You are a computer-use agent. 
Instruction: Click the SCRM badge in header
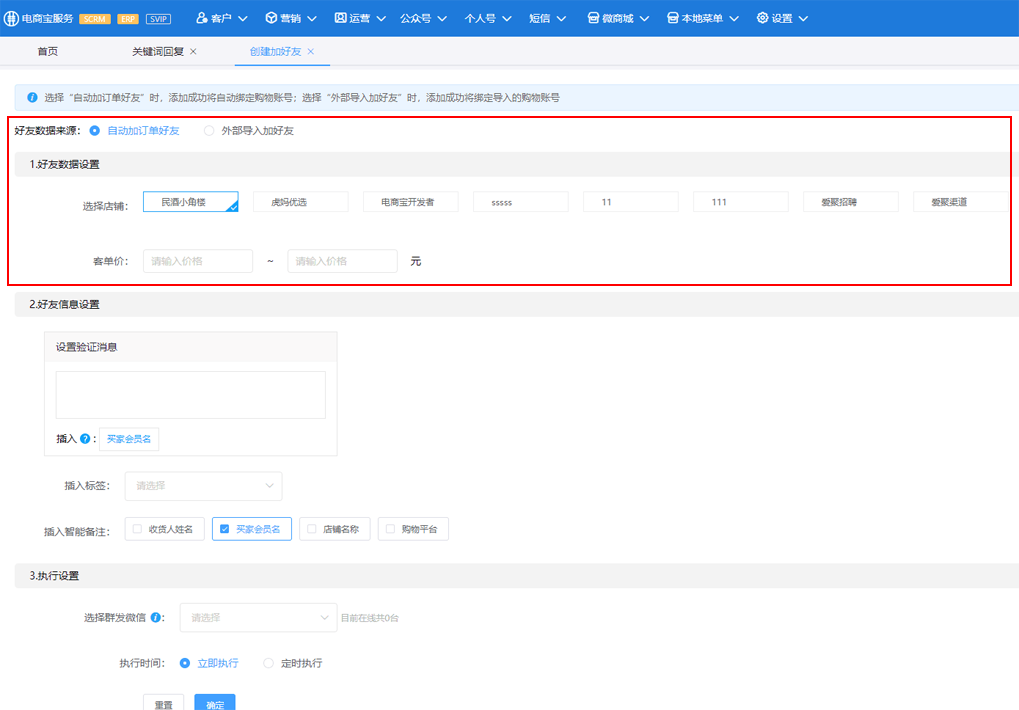pyautogui.click(x=95, y=19)
